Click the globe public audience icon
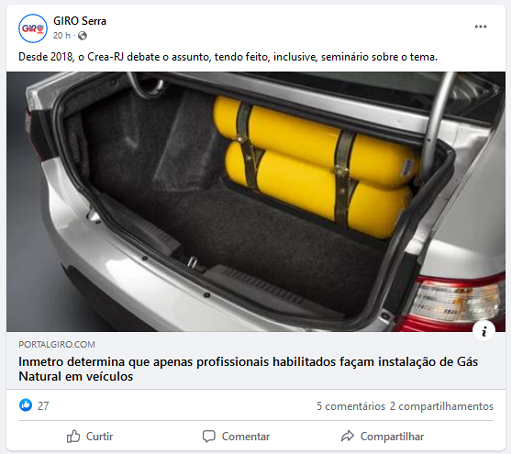Screen dimensions: 511x454 [x=82, y=36]
